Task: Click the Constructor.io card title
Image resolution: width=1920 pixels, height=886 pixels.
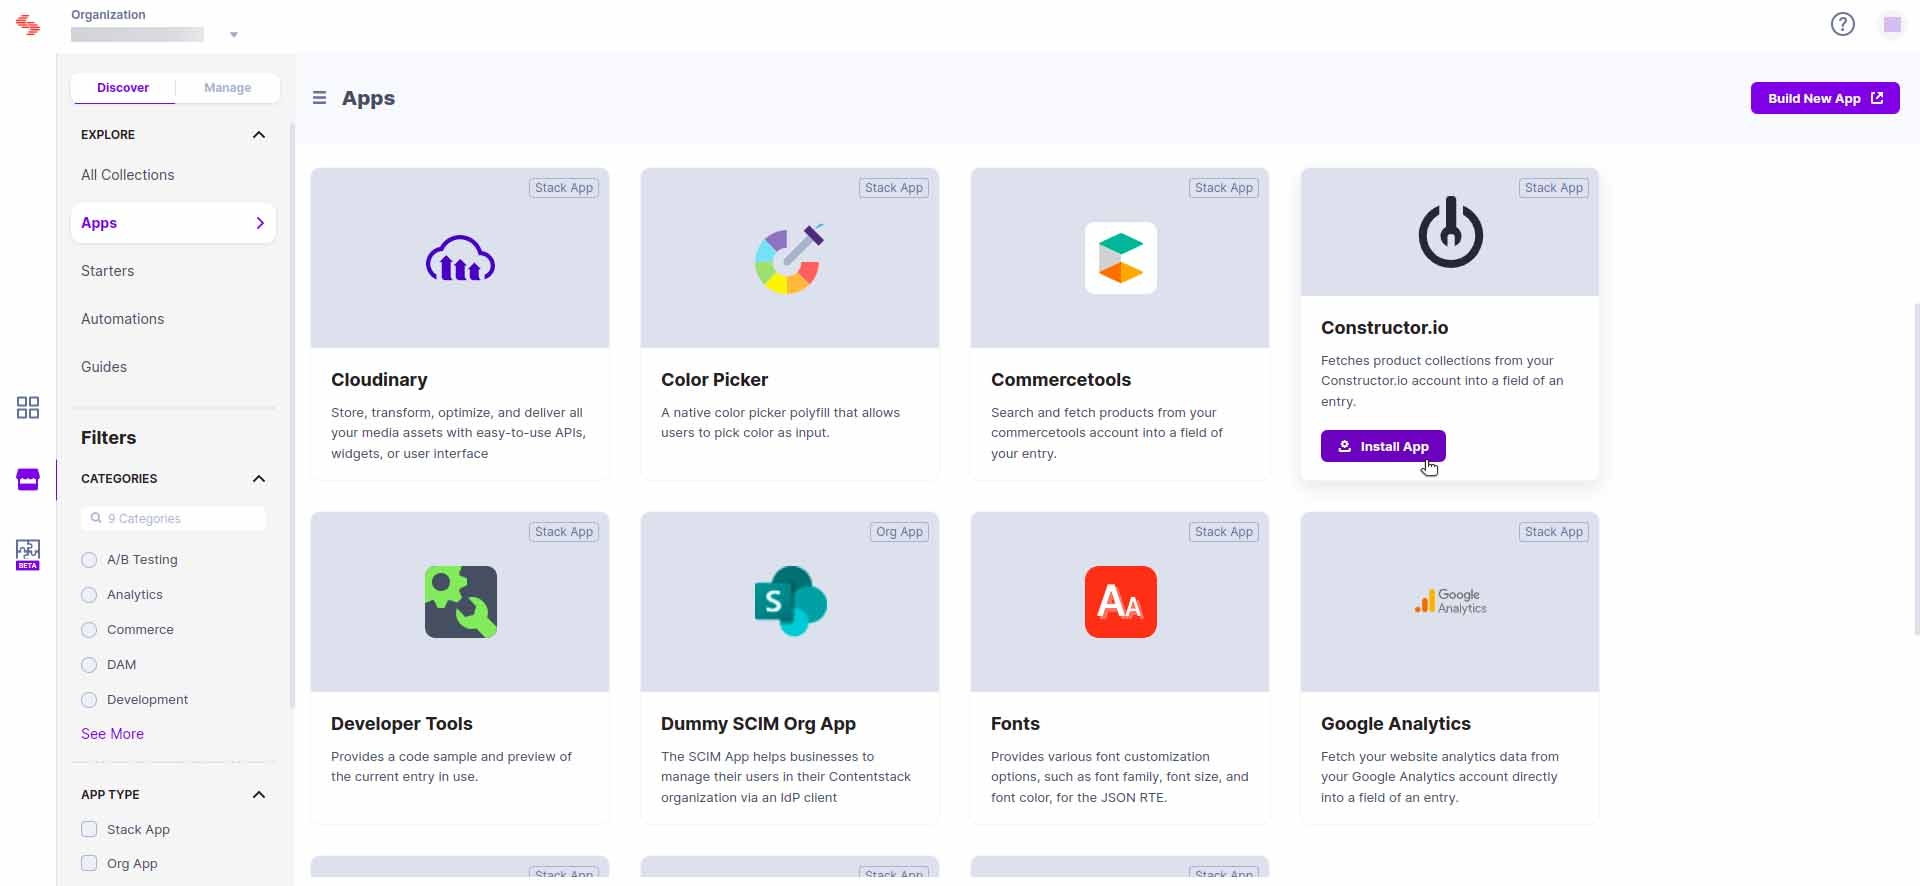Action: (1384, 328)
